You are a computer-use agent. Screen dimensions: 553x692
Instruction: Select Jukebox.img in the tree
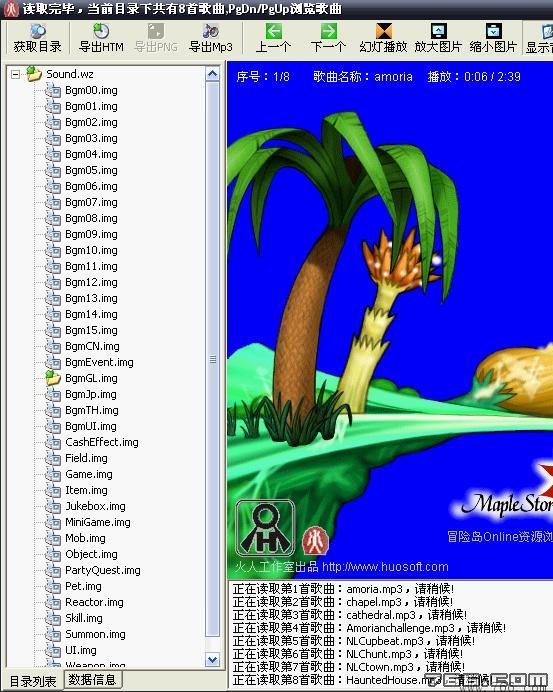click(x=95, y=506)
